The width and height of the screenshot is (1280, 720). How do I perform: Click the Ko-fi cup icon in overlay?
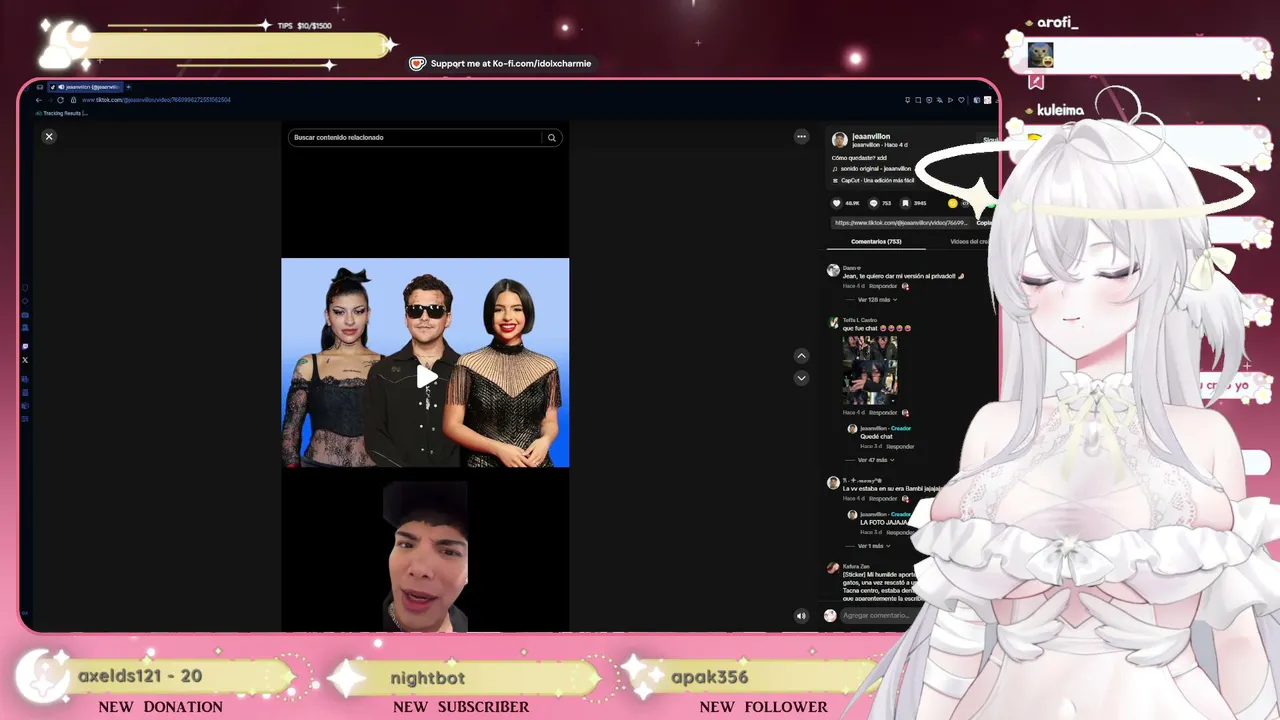(x=418, y=64)
